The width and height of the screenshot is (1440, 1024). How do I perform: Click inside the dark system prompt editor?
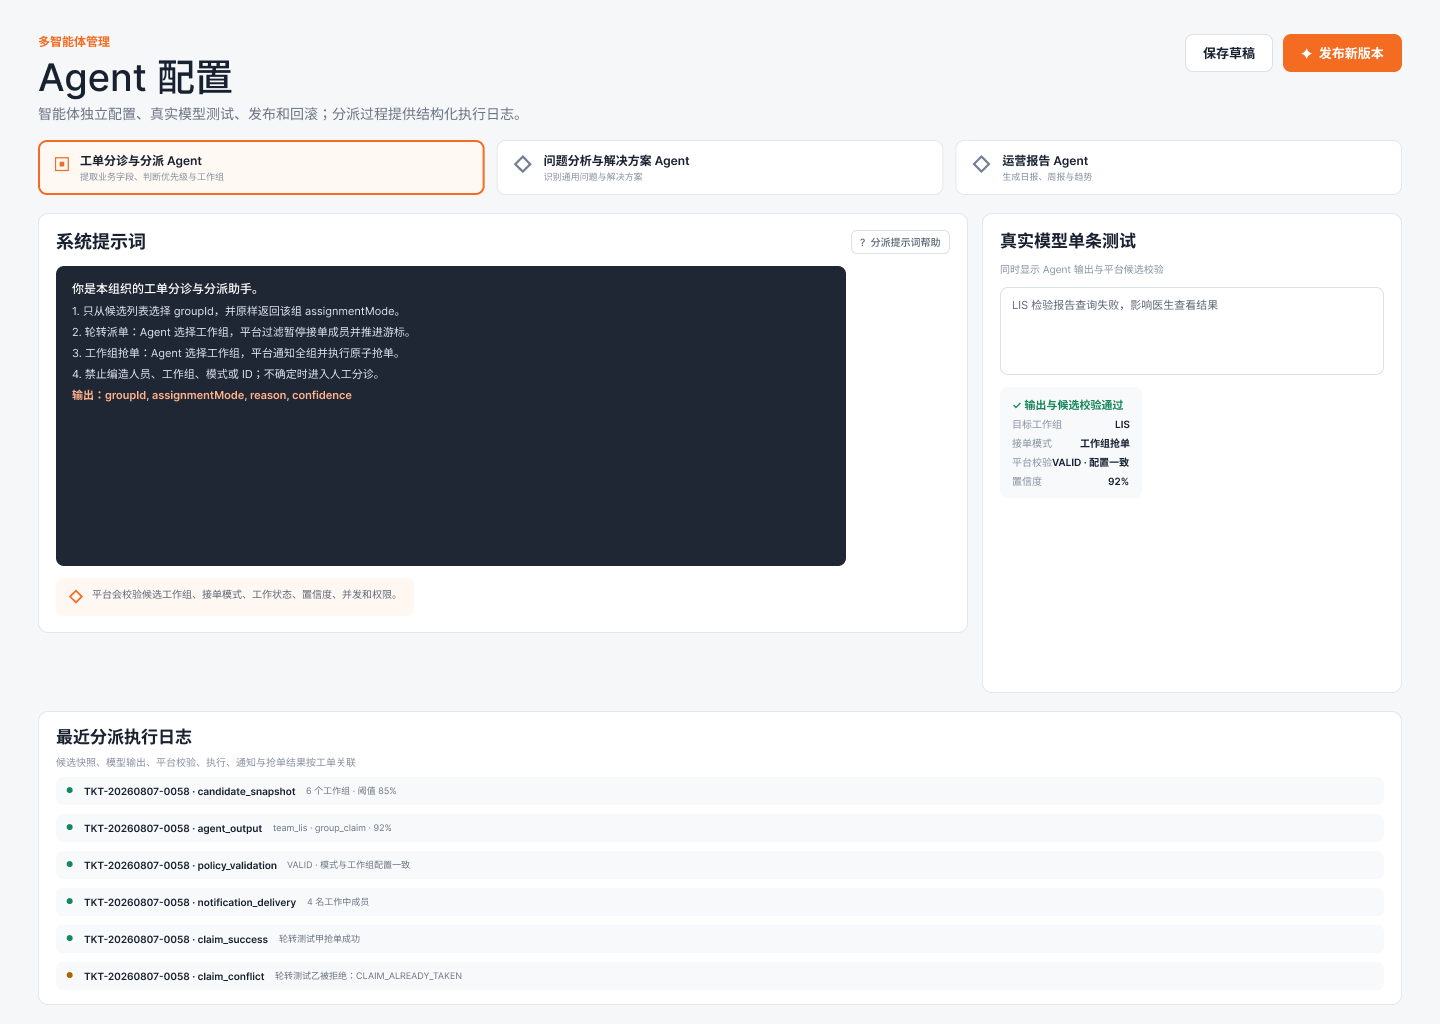pyautogui.click(x=451, y=416)
